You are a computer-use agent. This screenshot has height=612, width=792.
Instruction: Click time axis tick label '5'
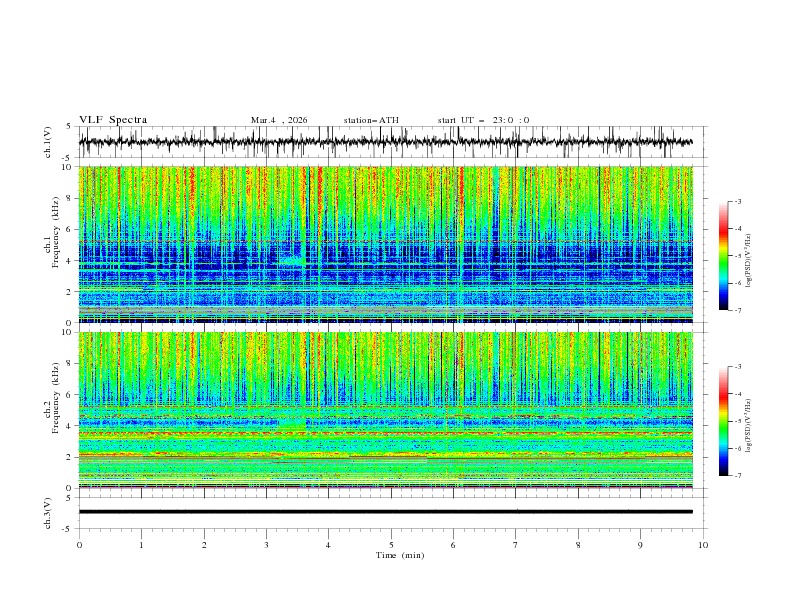click(391, 545)
